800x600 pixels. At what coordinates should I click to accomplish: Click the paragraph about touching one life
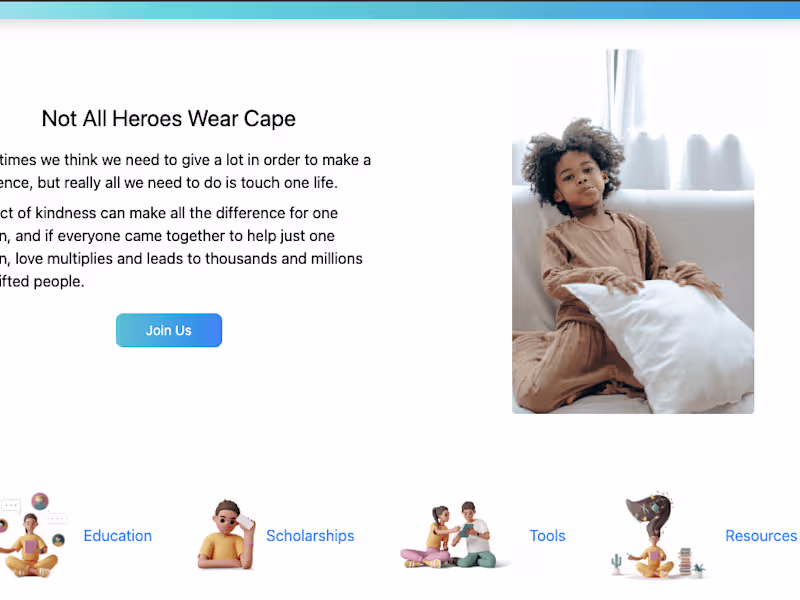185,171
